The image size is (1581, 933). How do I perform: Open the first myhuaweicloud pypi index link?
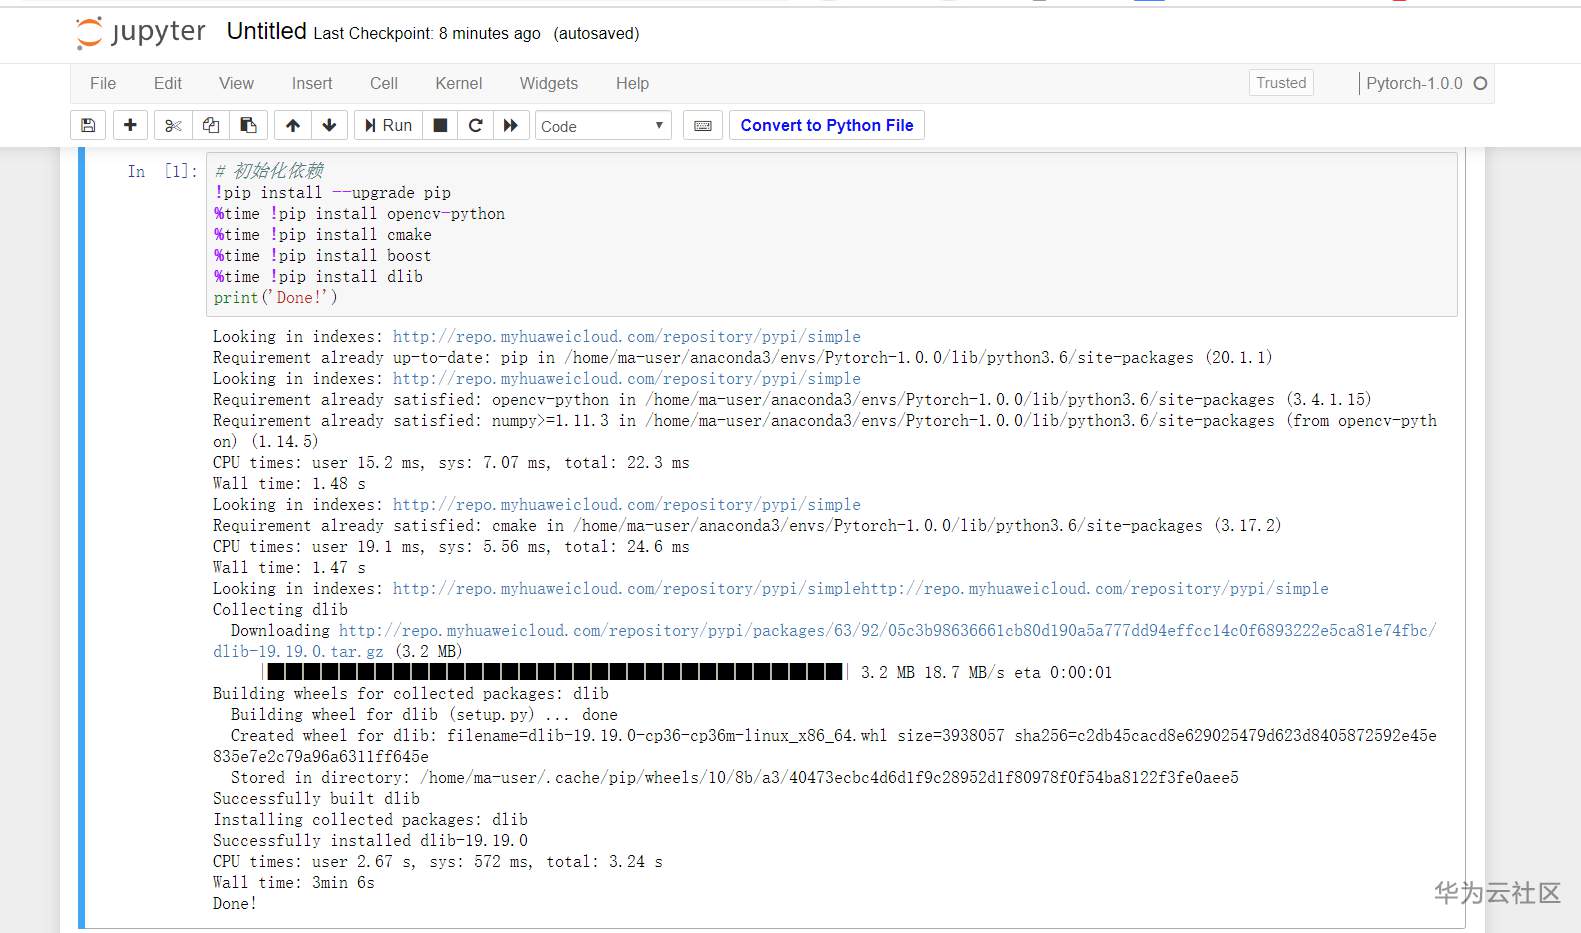tap(627, 337)
